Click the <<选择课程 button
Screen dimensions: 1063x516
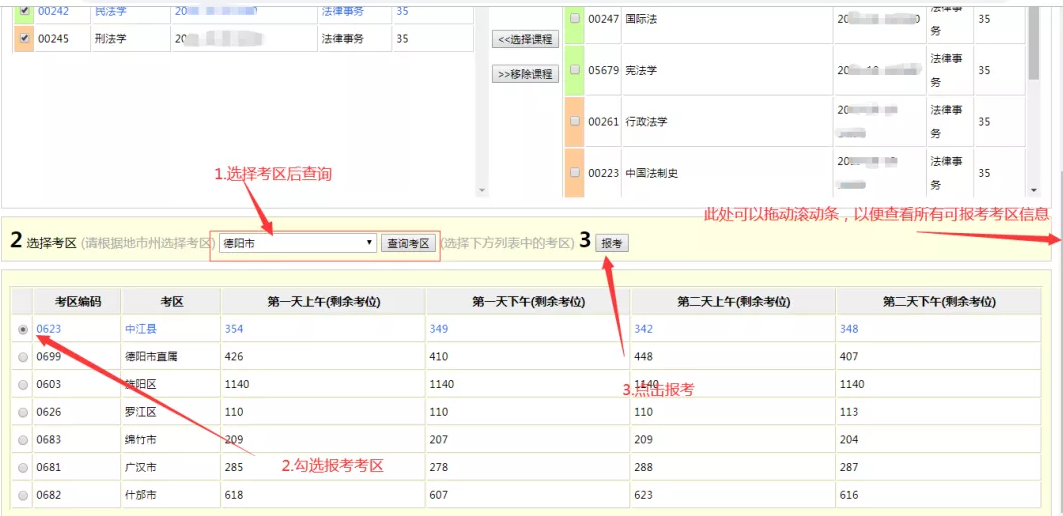(525, 39)
